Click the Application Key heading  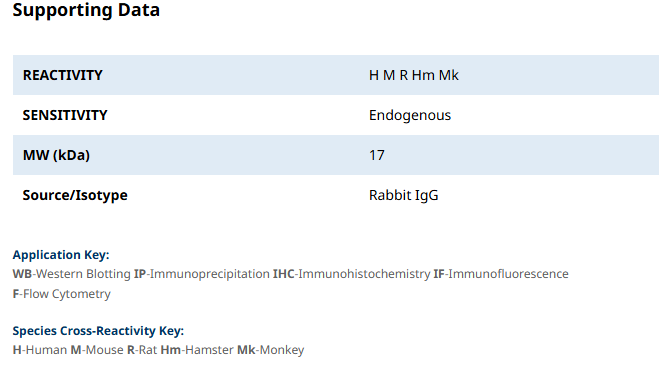pyautogui.click(x=61, y=255)
